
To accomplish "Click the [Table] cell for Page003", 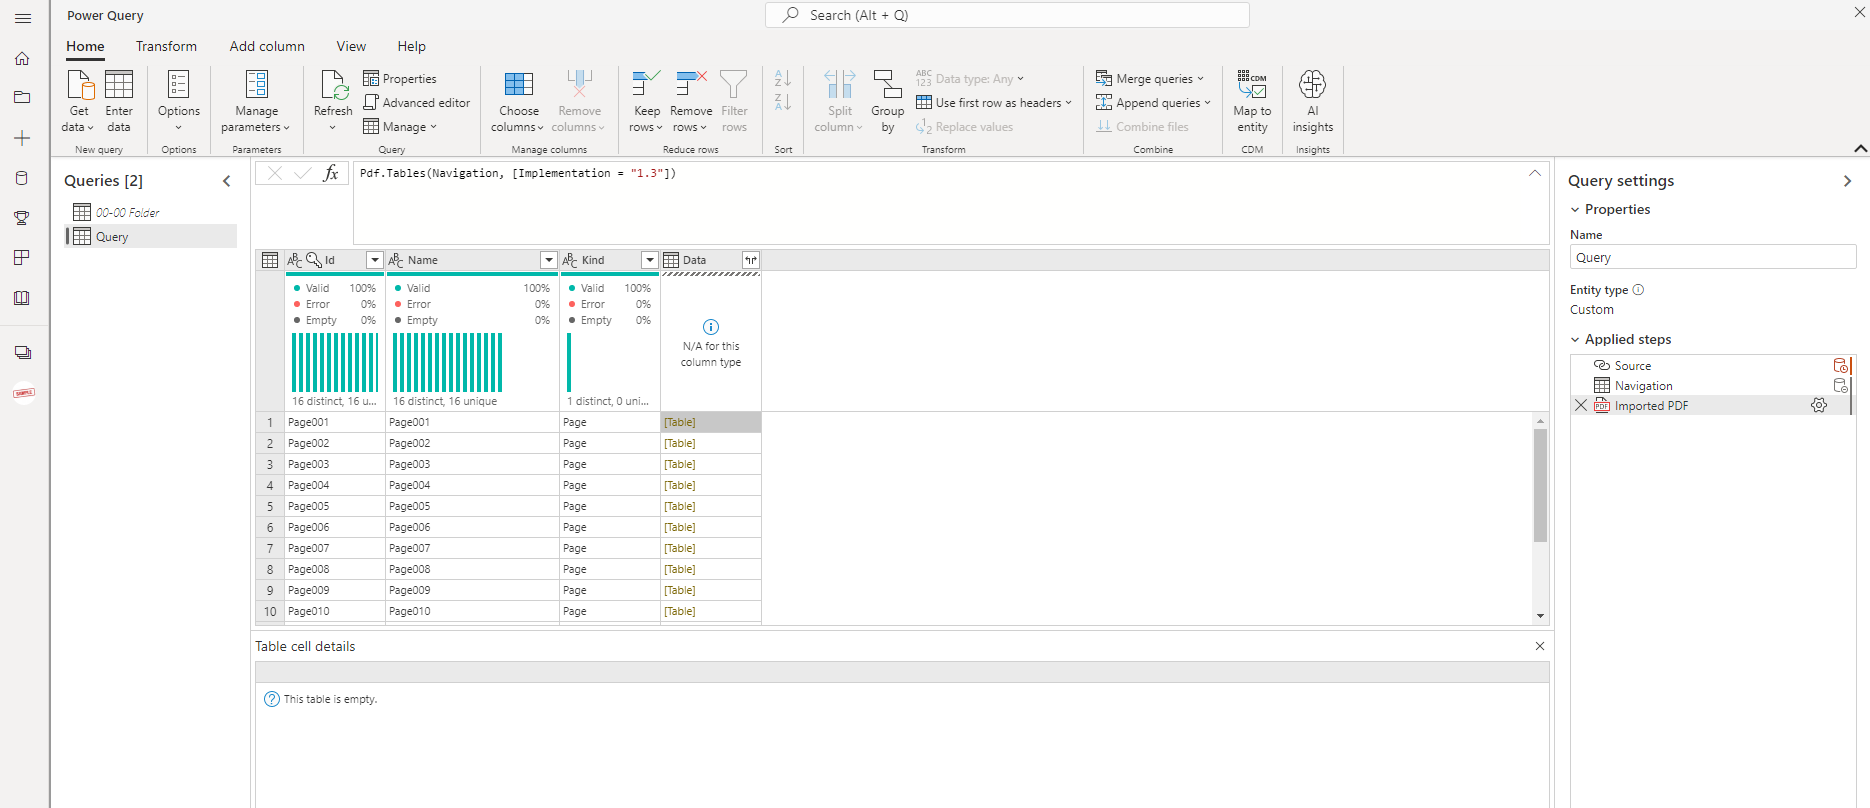I will pos(710,464).
